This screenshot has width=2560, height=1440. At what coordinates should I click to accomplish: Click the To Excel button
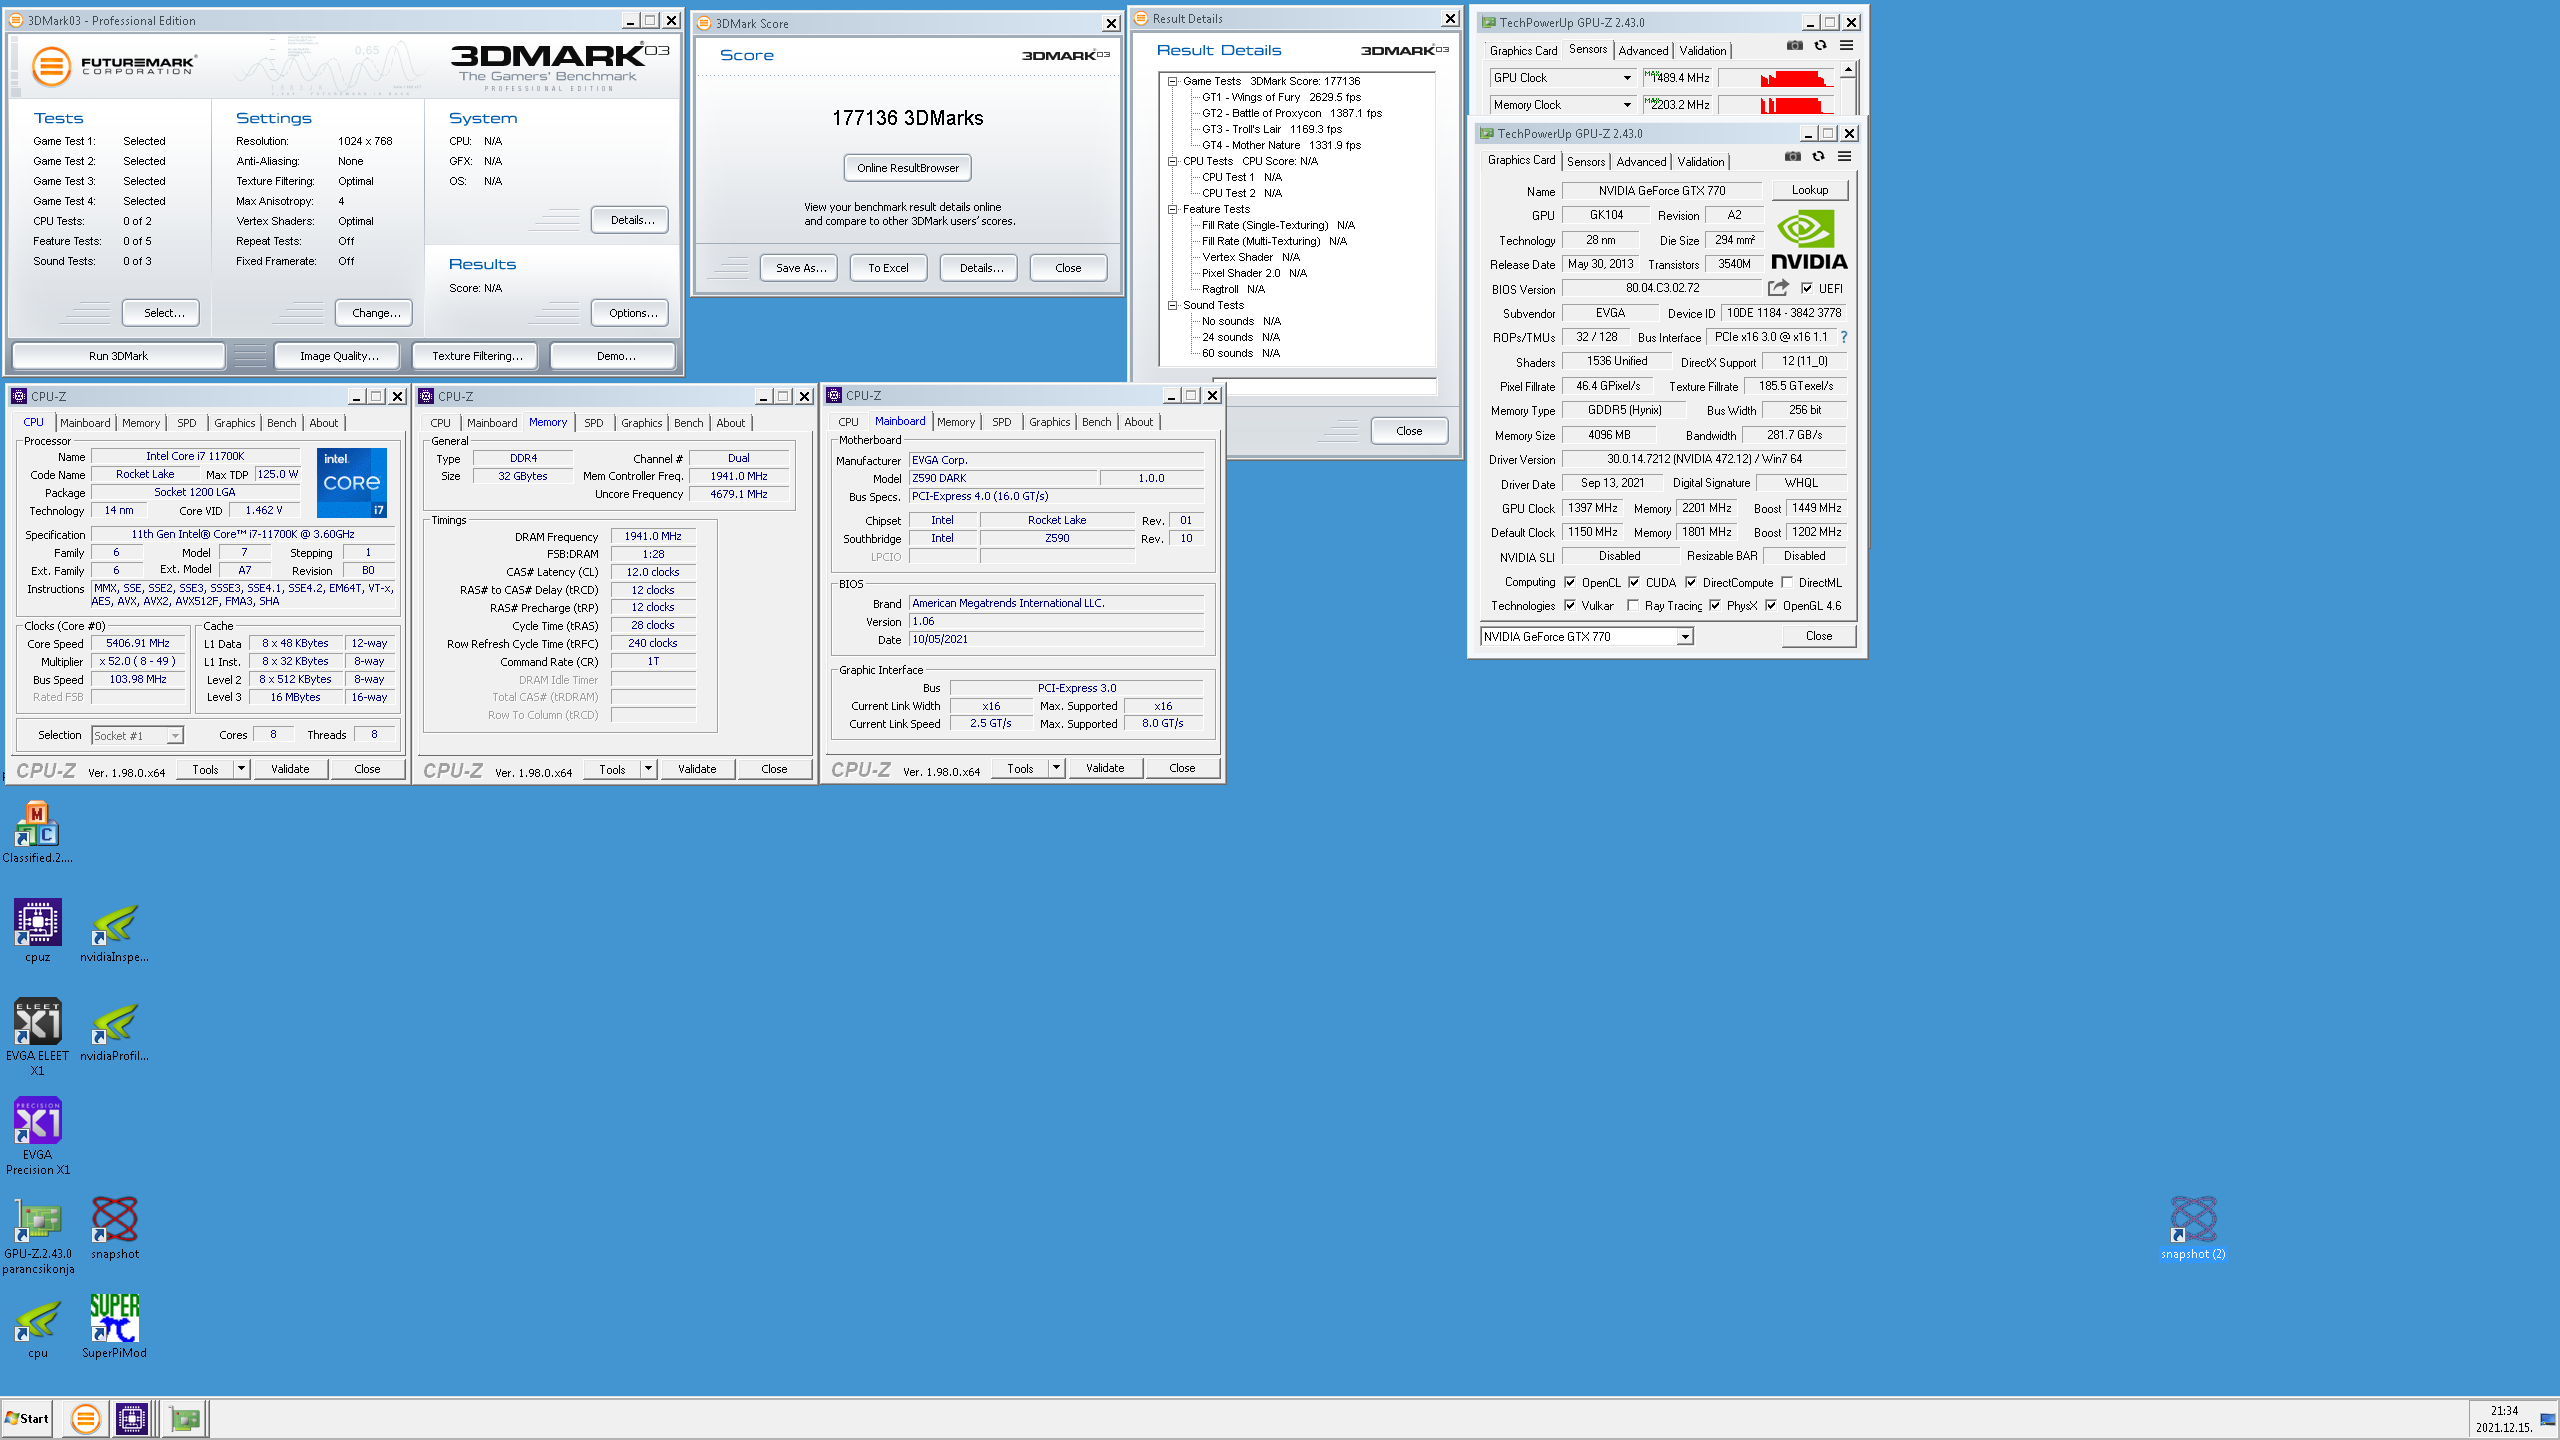888,268
